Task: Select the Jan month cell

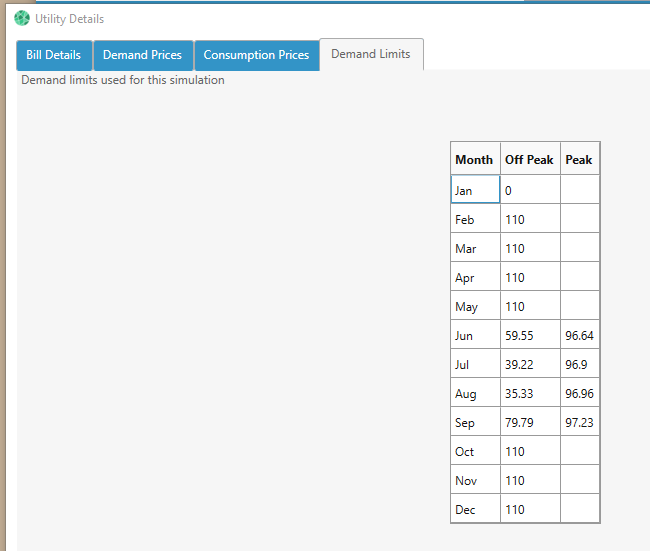Action: 475,190
